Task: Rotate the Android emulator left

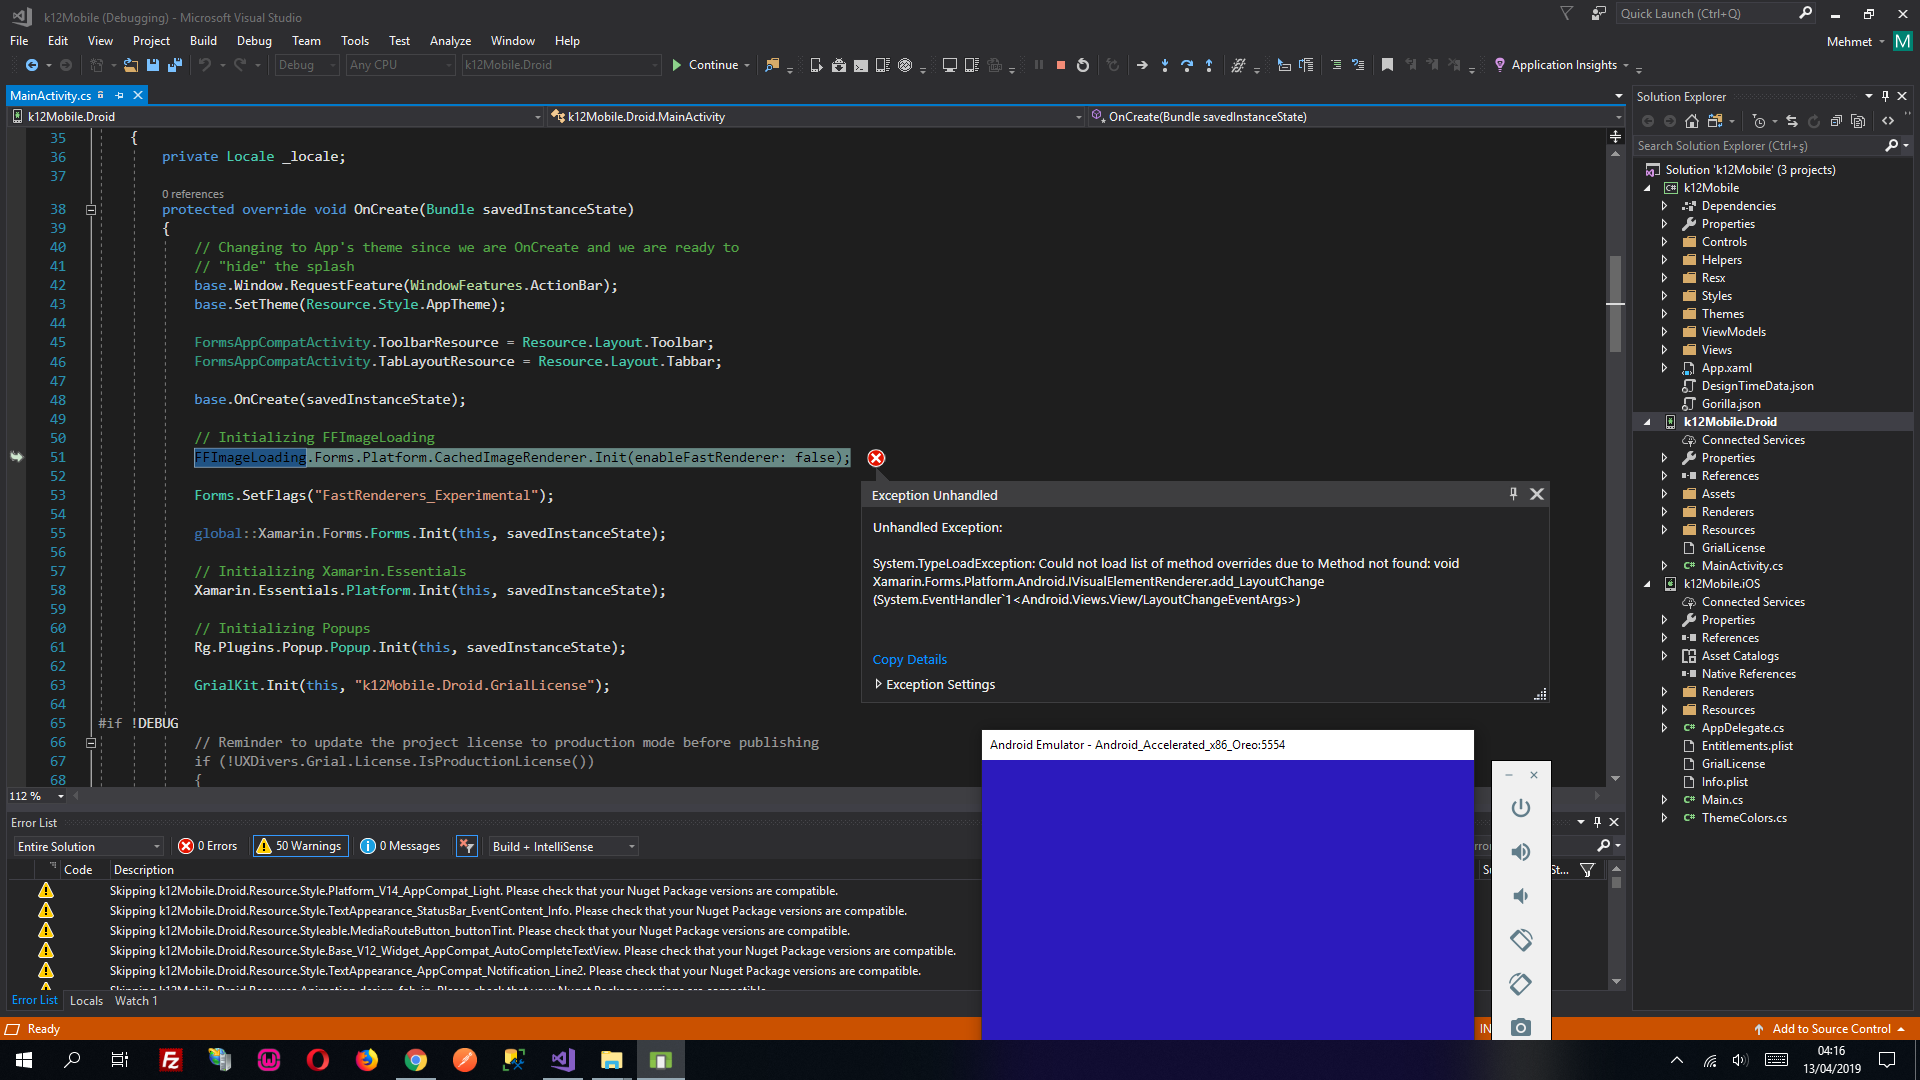Action: [1521, 940]
